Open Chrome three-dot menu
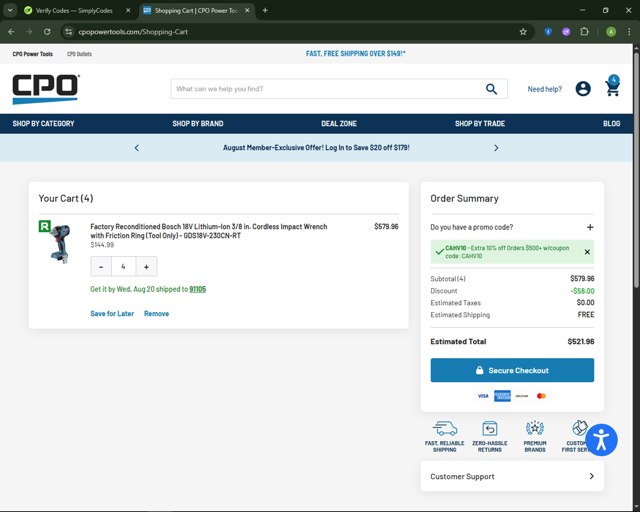The width and height of the screenshot is (640, 512). click(629, 32)
